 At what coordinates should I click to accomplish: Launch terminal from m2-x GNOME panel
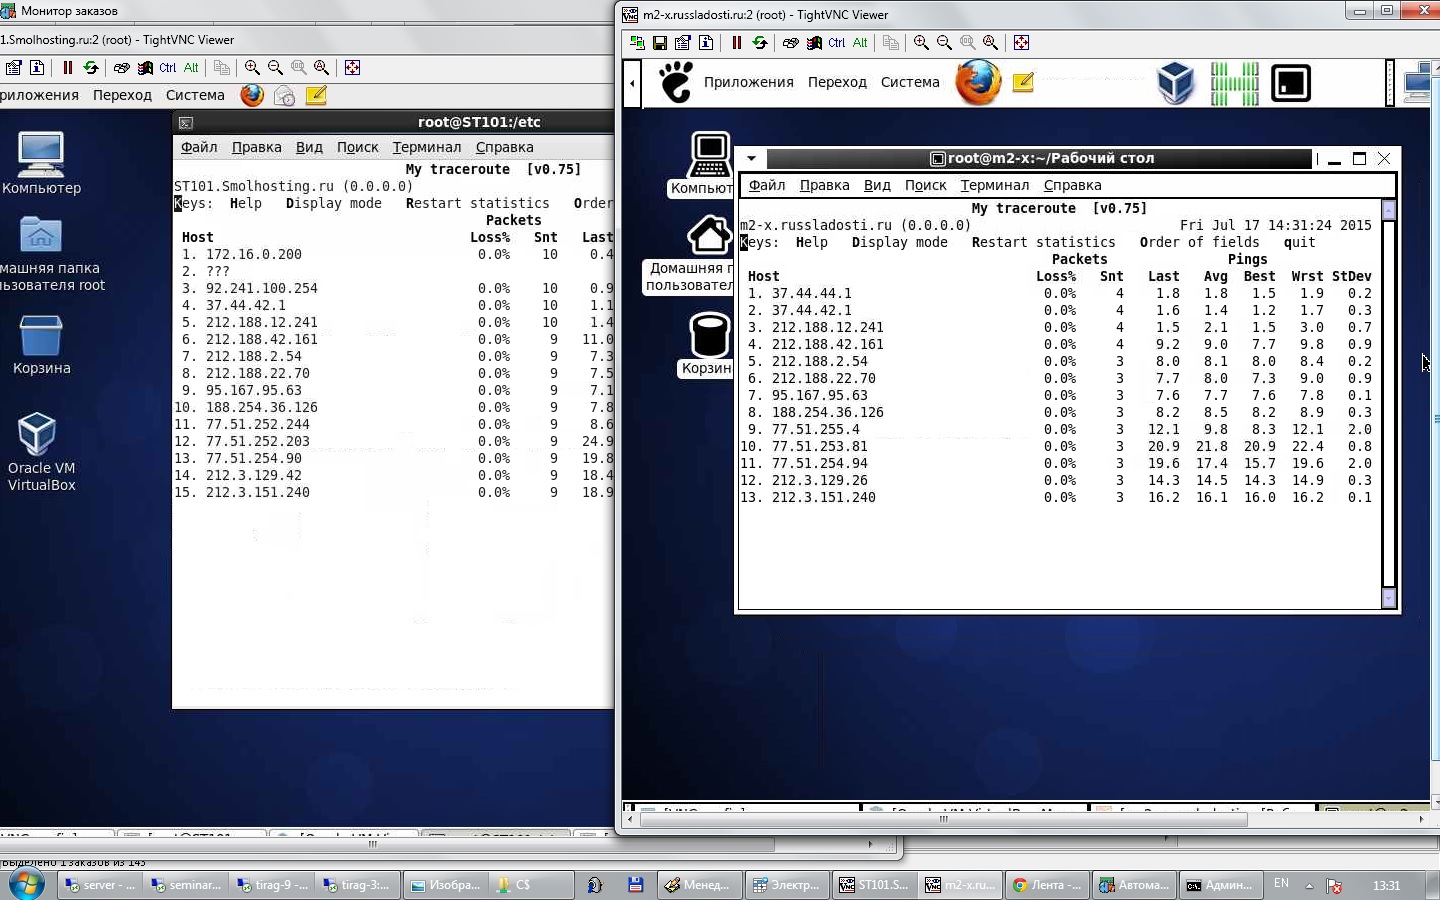(1291, 83)
